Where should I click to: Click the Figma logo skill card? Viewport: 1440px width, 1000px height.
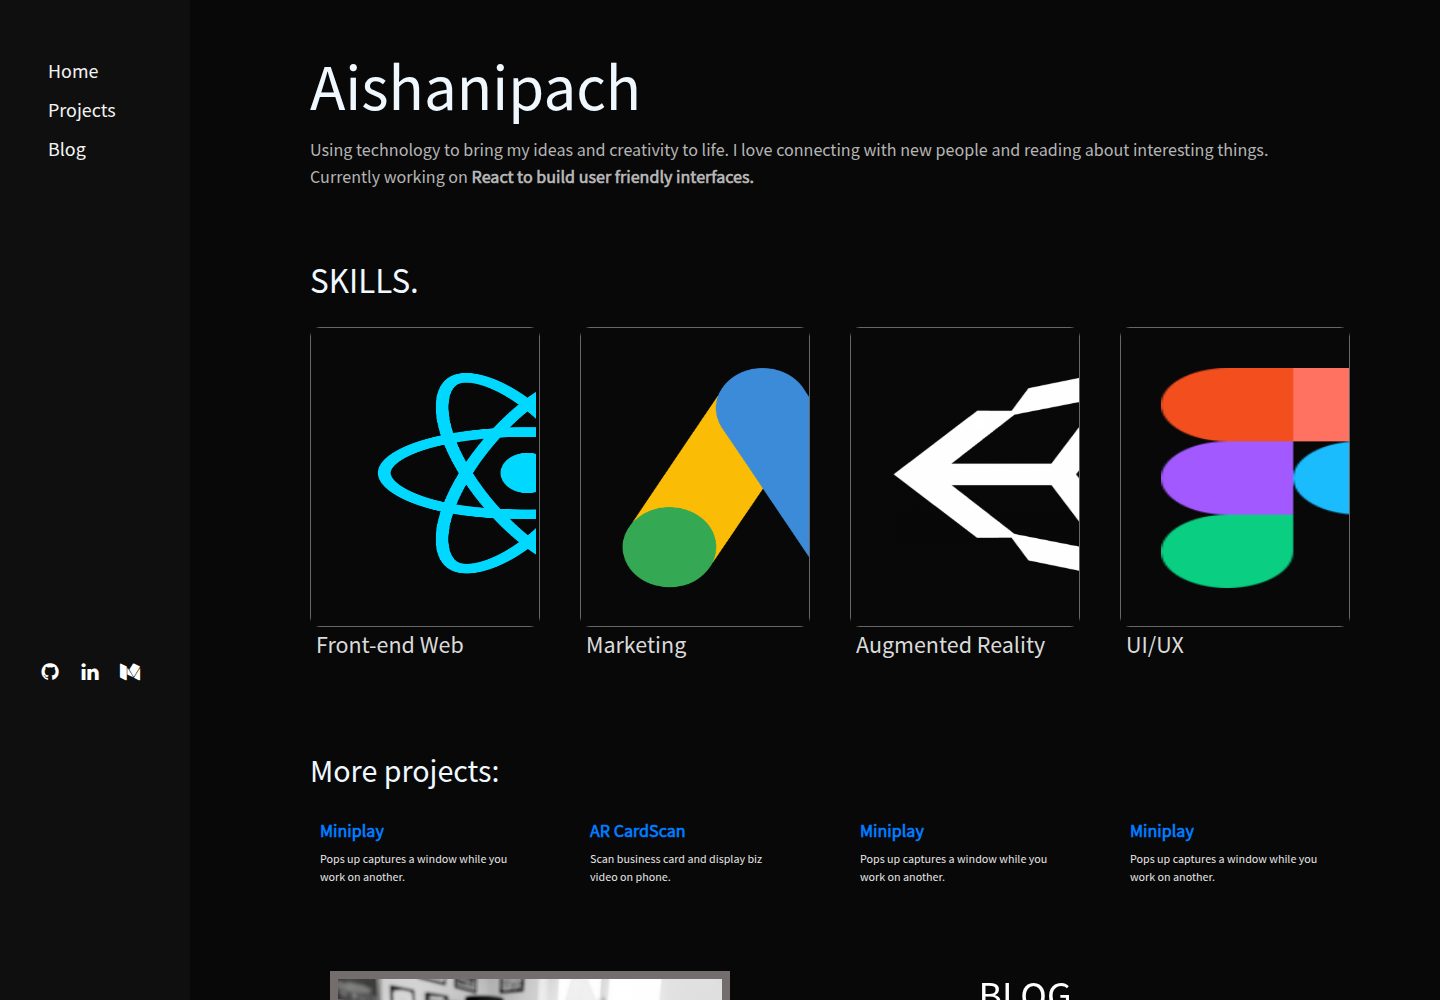pyautogui.click(x=1235, y=477)
